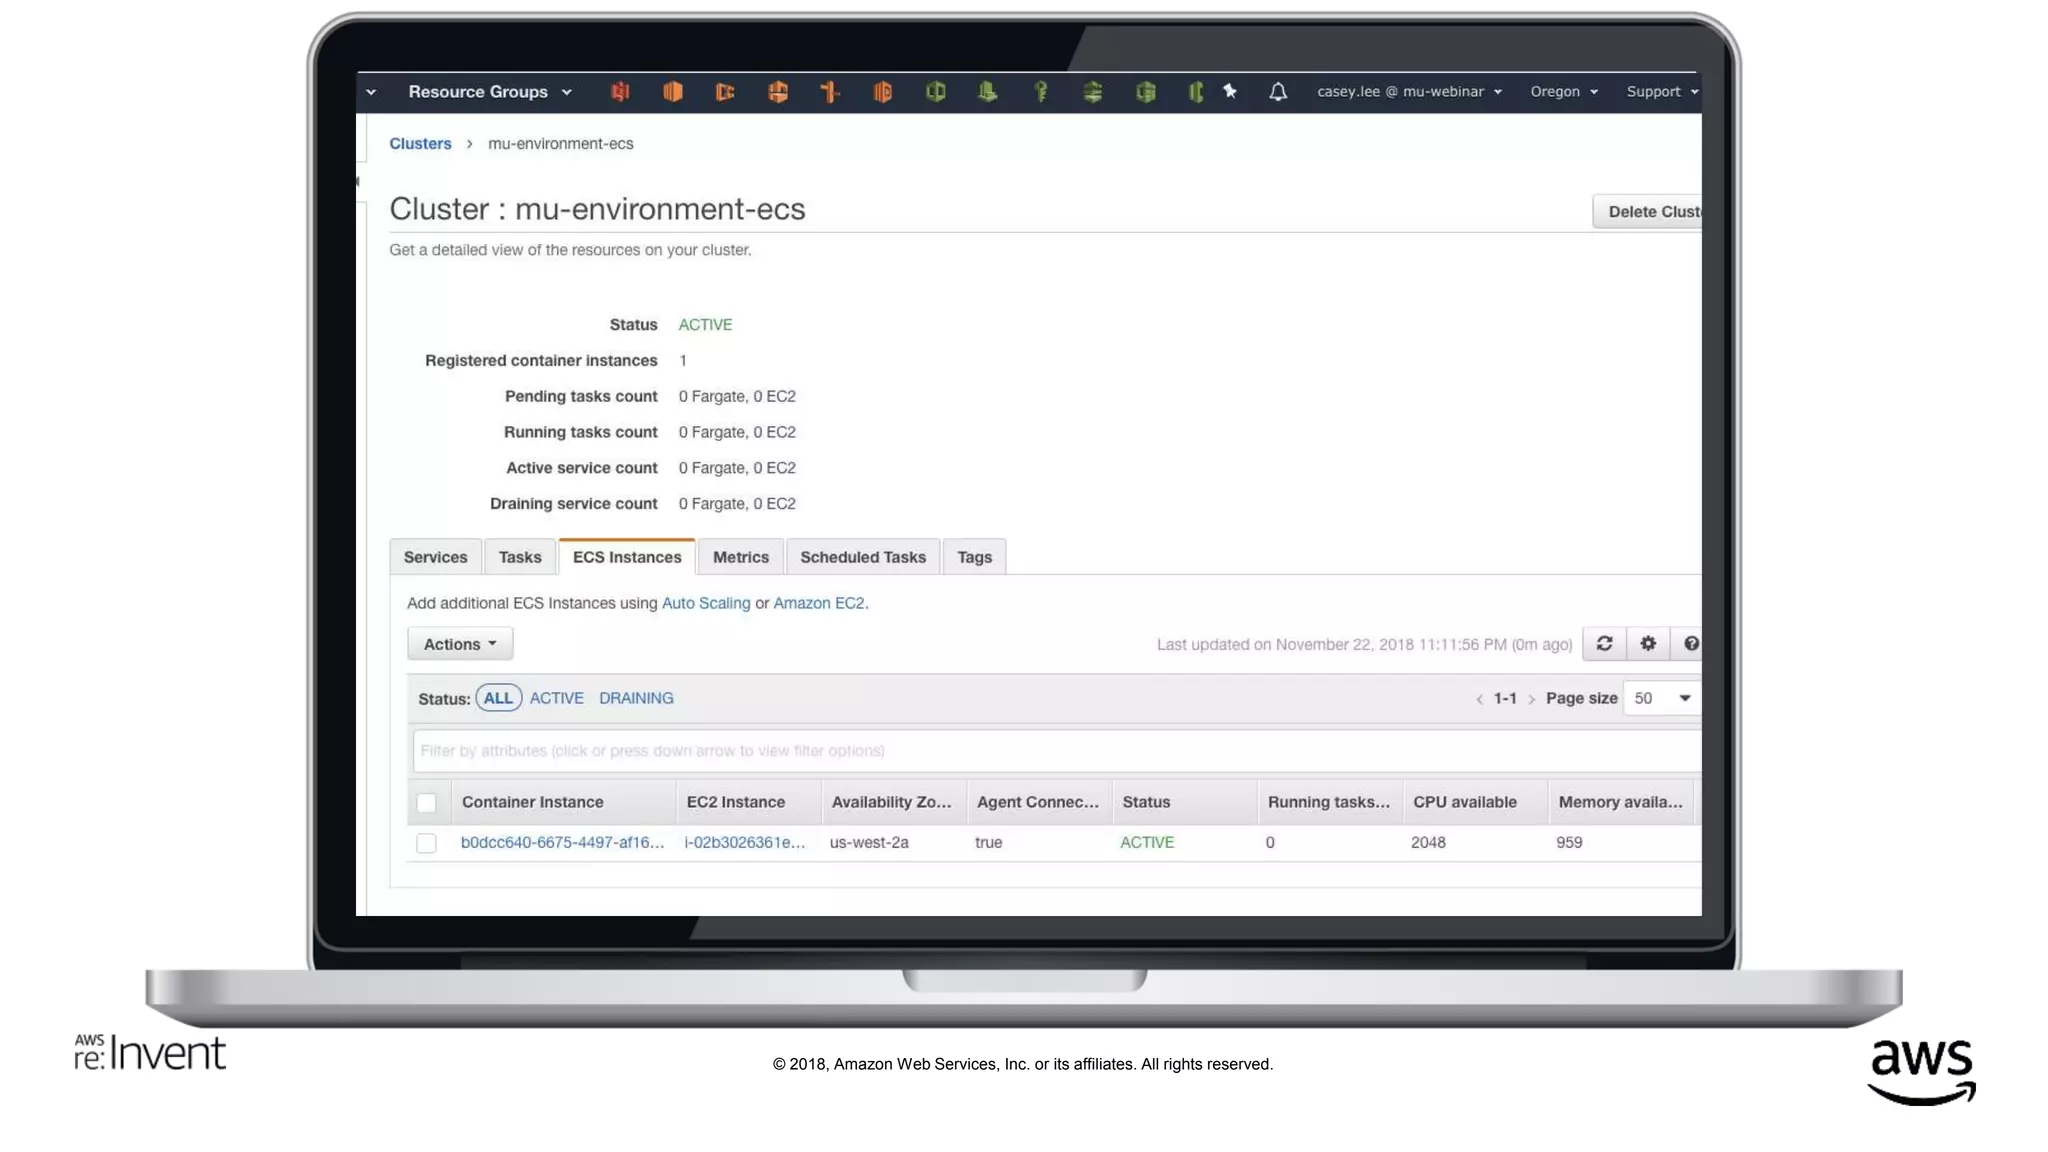The height and width of the screenshot is (1152, 2048).
Task: Click the 'true' agent connected cell
Action: (x=988, y=843)
